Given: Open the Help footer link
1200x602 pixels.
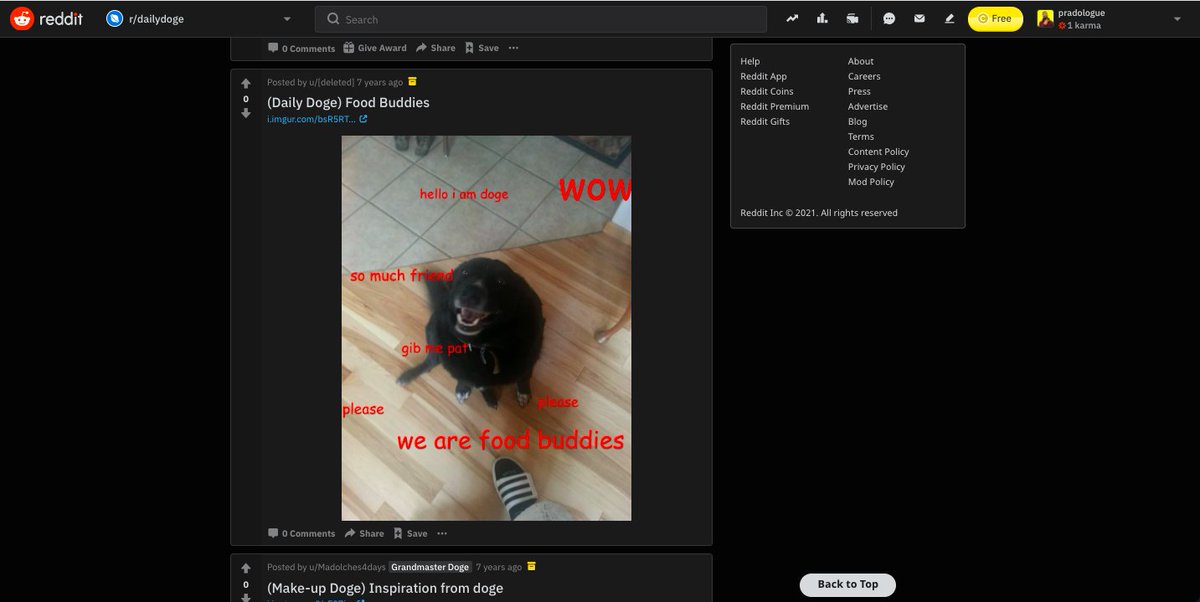Looking at the screenshot, I should [750, 61].
